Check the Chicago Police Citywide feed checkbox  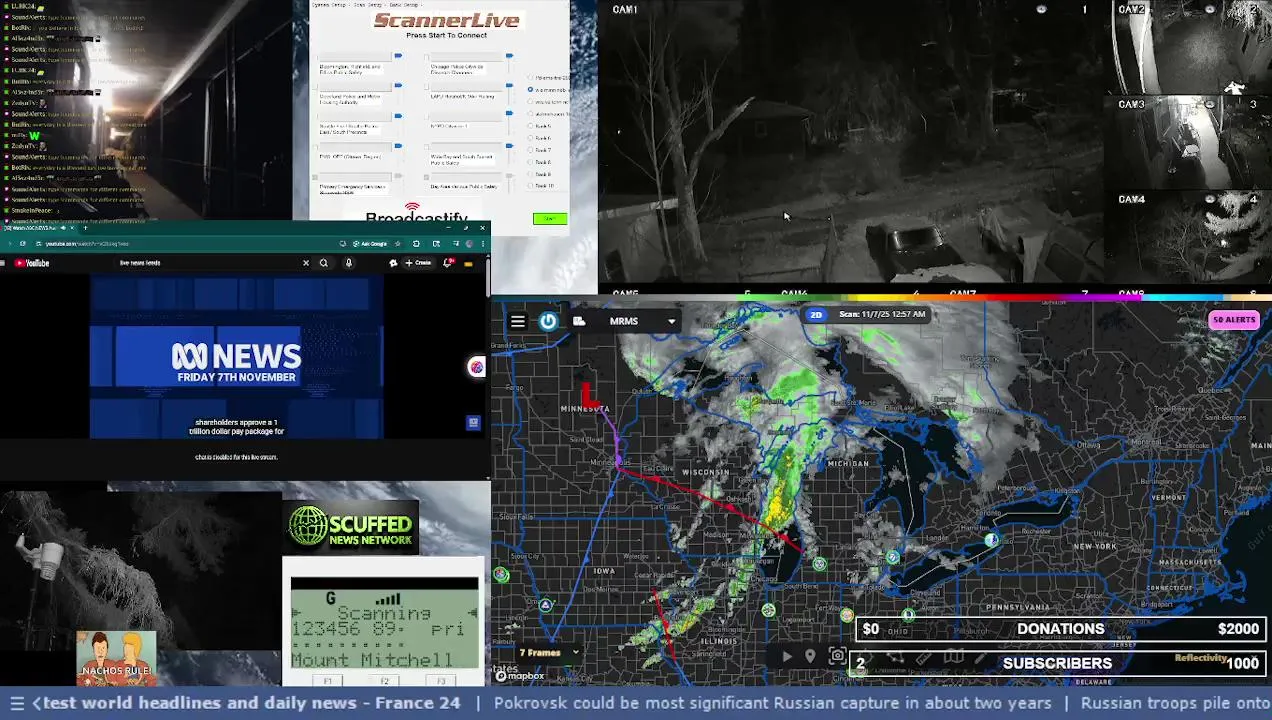(x=426, y=57)
